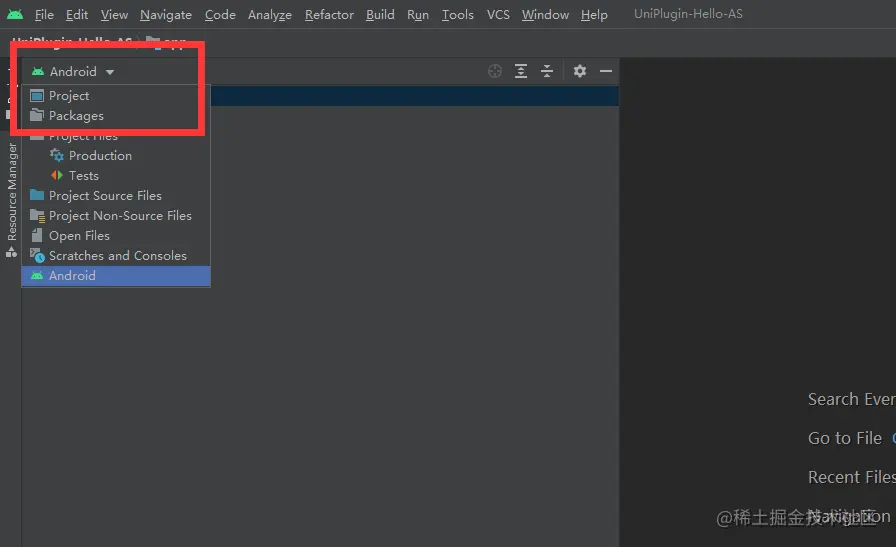Open the Window menu
The image size is (896, 547).
[545, 14]
